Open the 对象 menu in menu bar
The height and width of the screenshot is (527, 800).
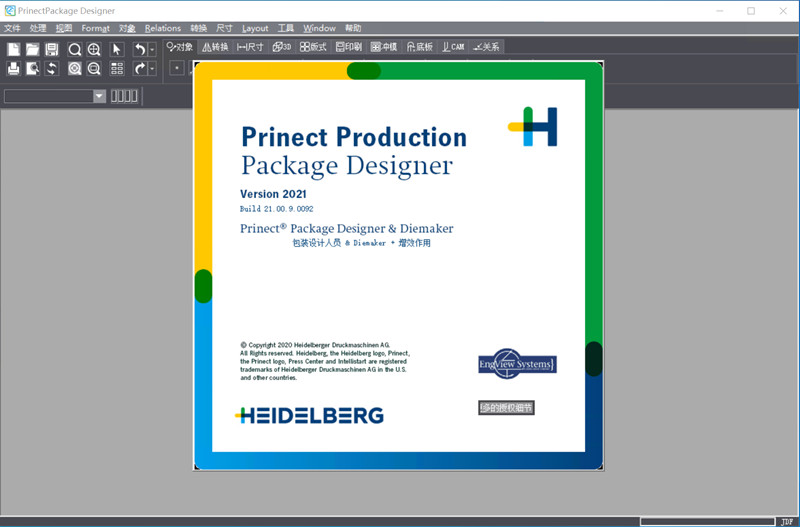tap(127, 28)
